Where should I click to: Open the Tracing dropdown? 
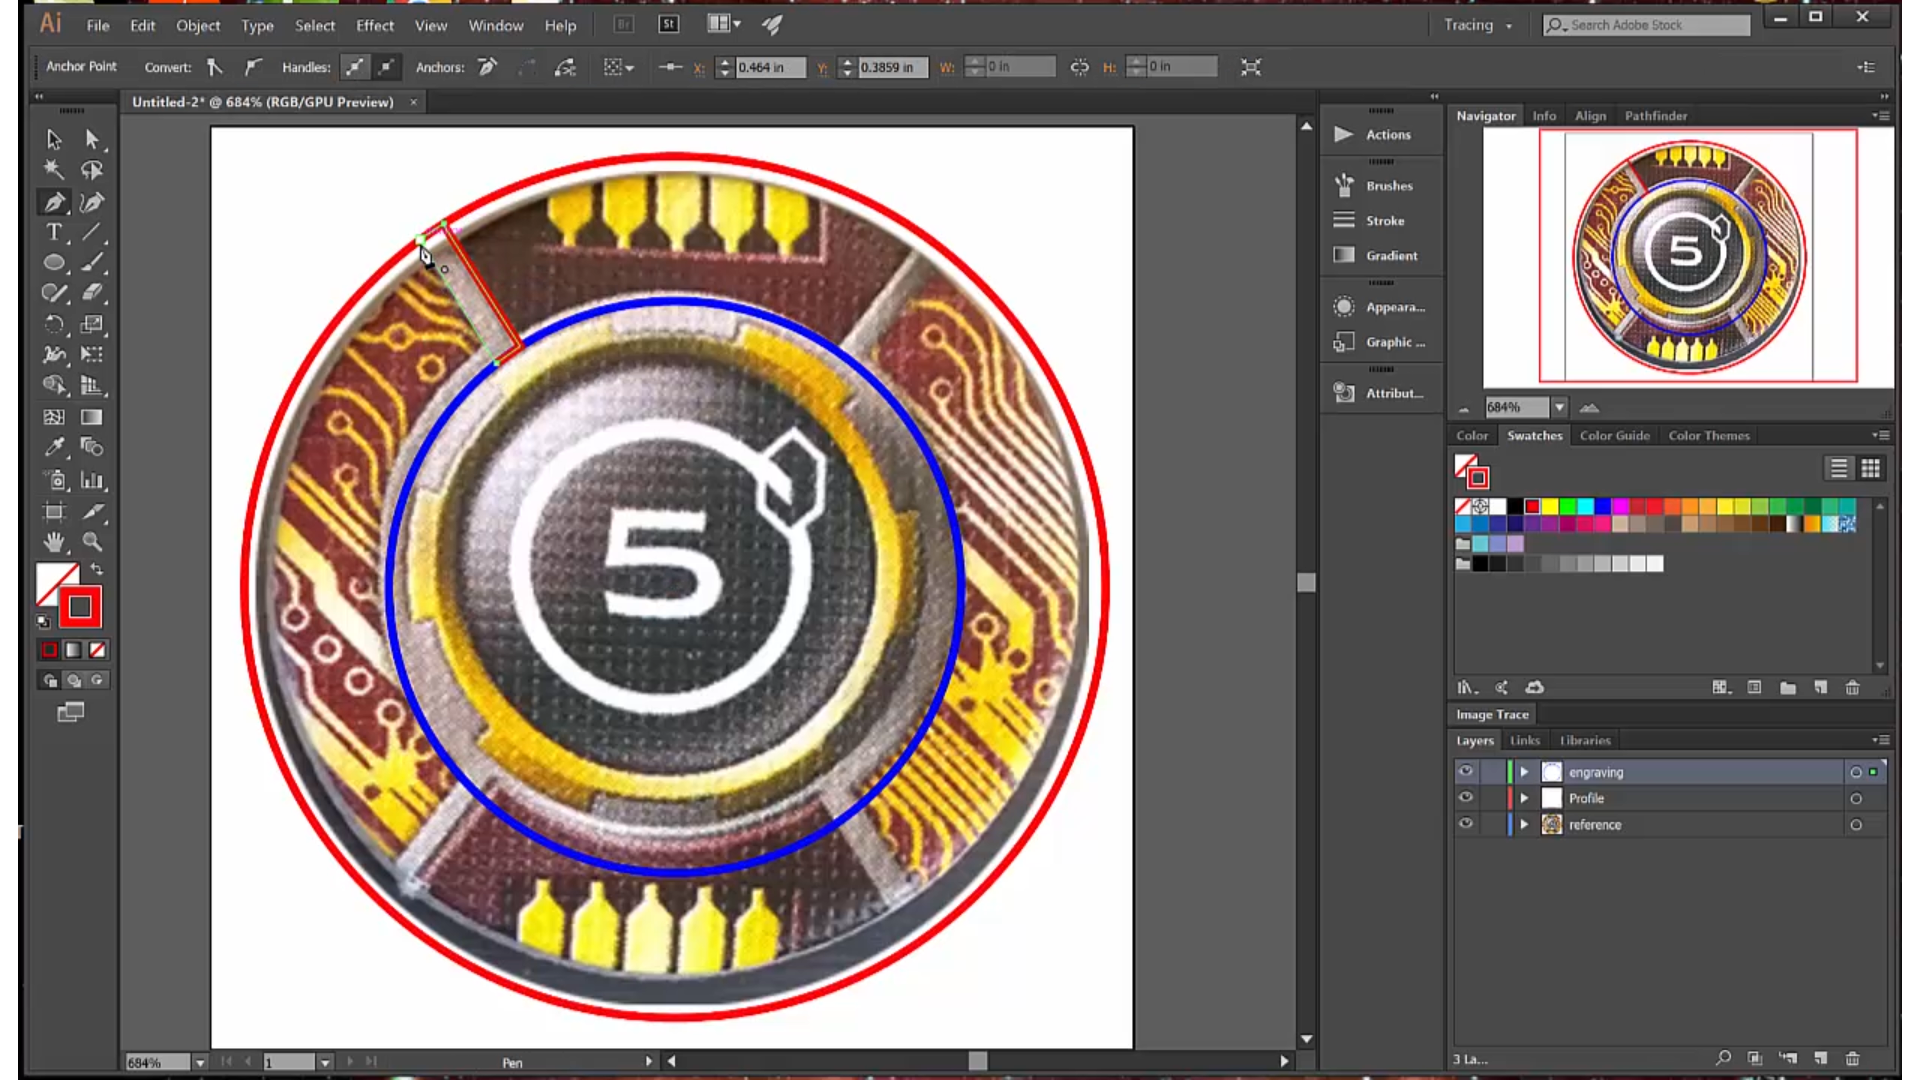(x=1478, y=25)
